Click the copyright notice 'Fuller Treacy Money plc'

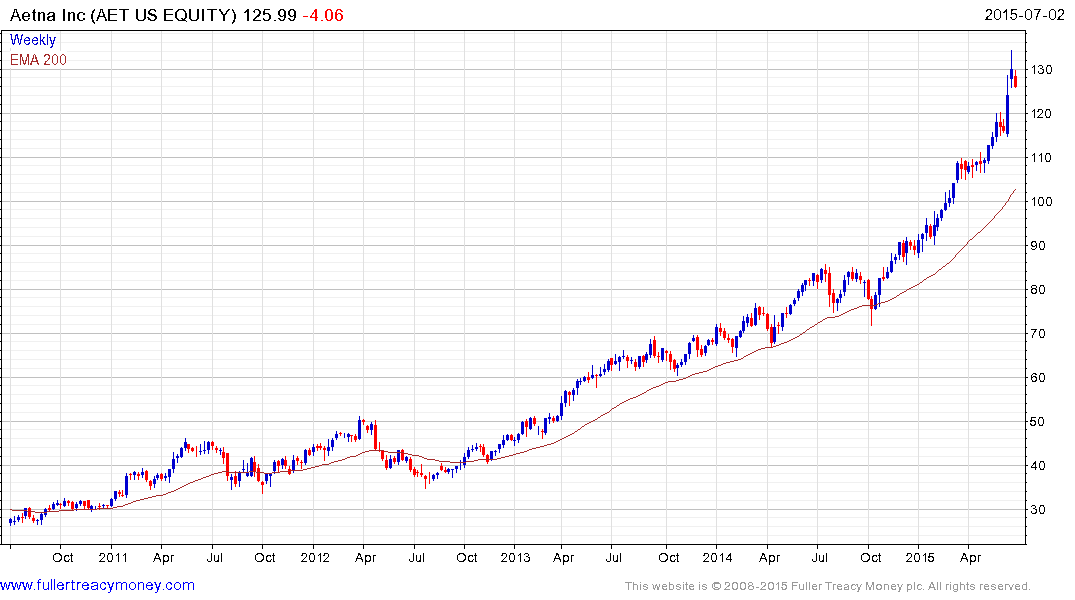tap(856, 586)
